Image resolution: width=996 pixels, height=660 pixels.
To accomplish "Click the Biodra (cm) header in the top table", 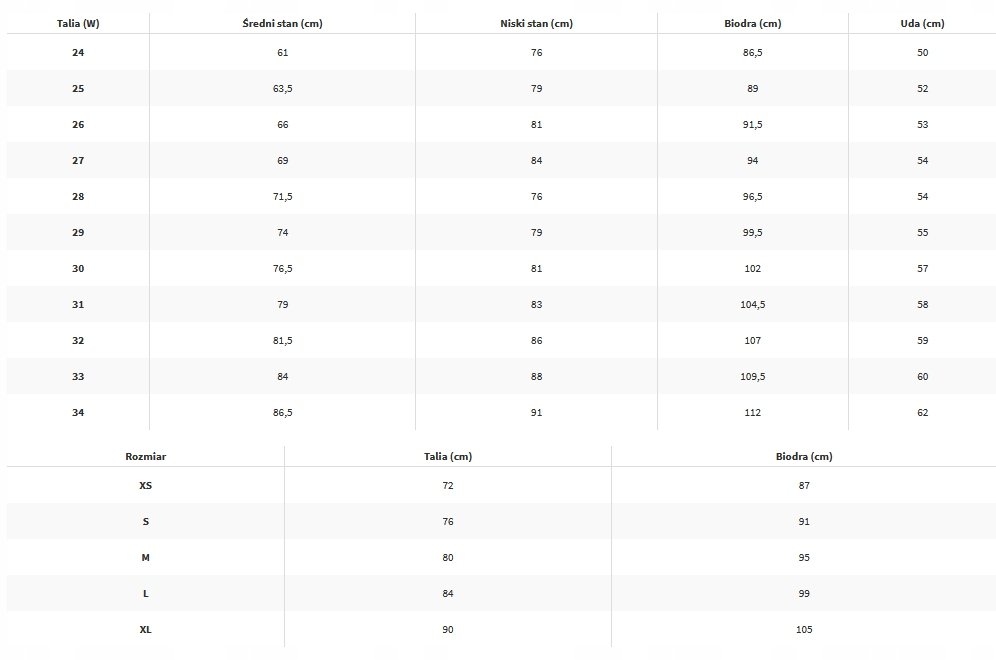I will [752, 23].
